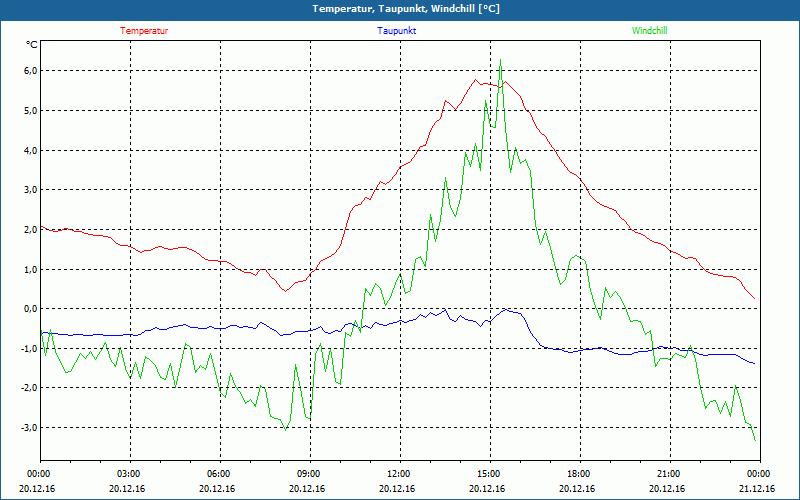Click the 18:00 time axis label

click(577, 474)
